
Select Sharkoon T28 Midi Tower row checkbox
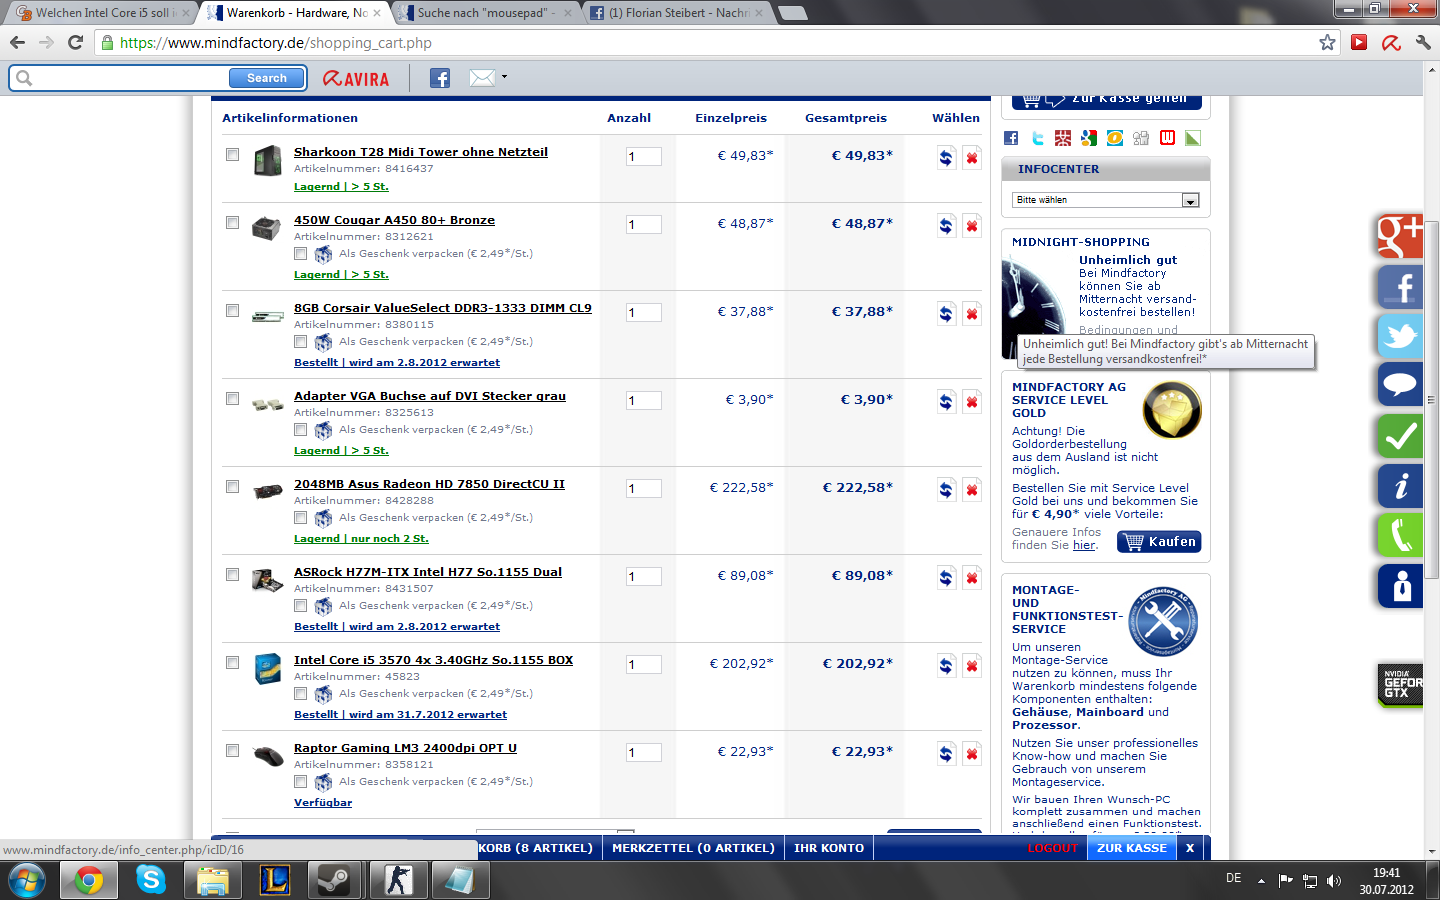(x=232, y=155)
